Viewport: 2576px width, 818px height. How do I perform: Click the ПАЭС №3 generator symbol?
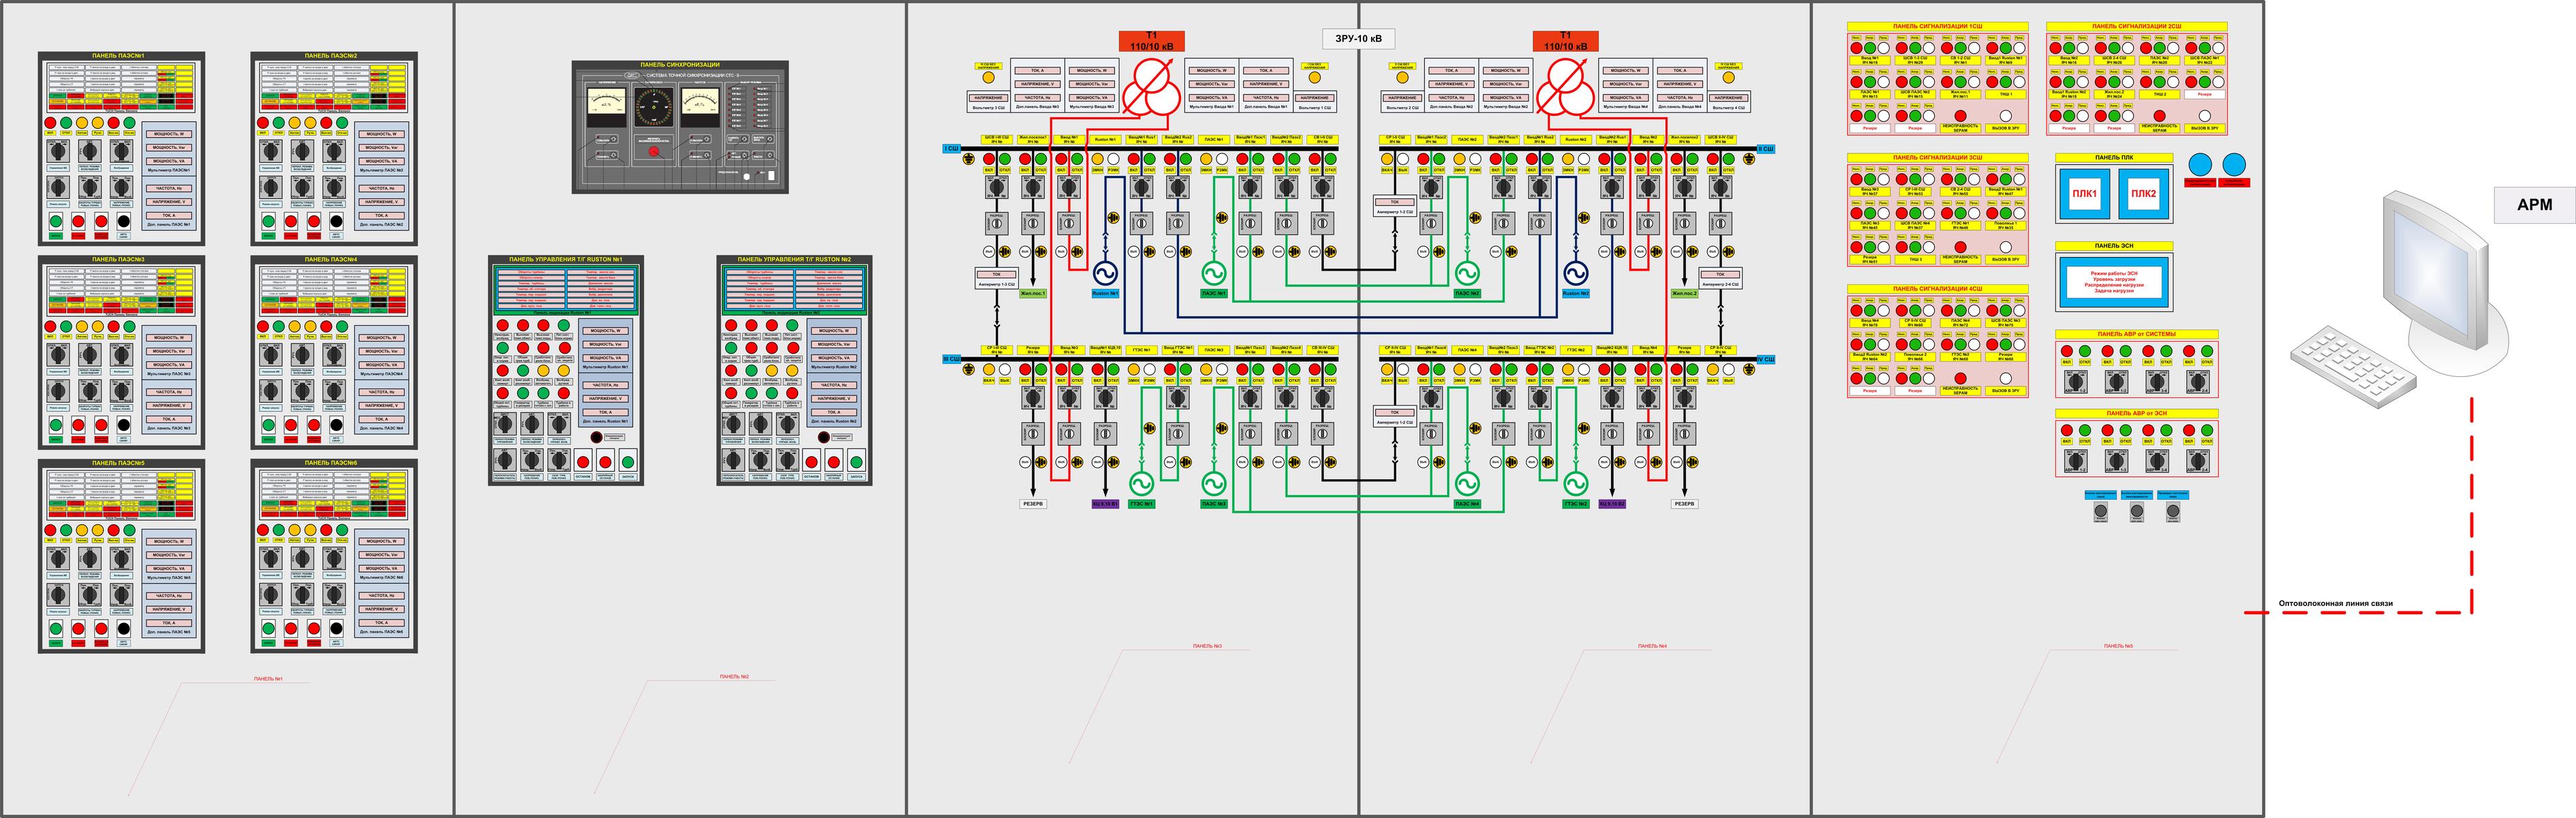(1213, 483)
